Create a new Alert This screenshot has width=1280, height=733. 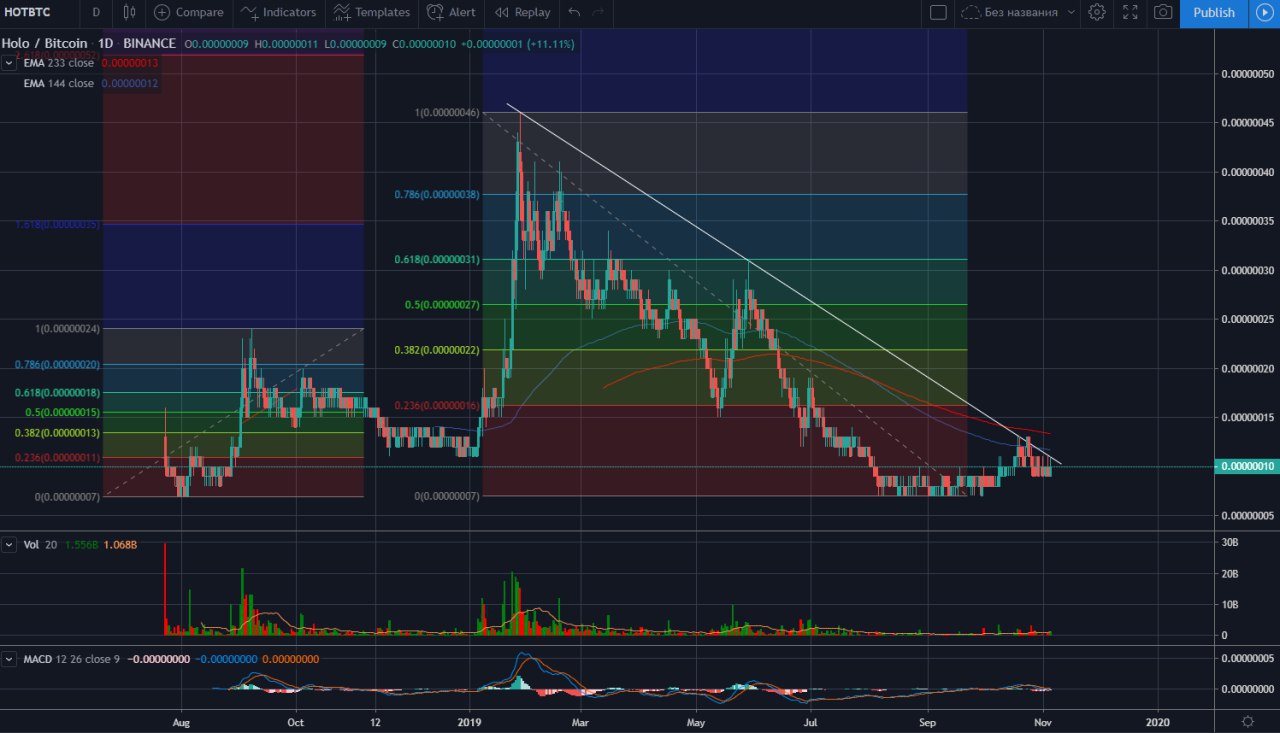tap(451, 13)
